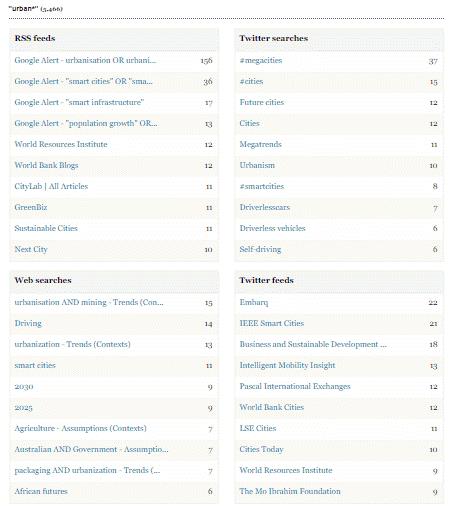Open the Future cities Twitter search
454x508 pixels.
coord(262,102)
